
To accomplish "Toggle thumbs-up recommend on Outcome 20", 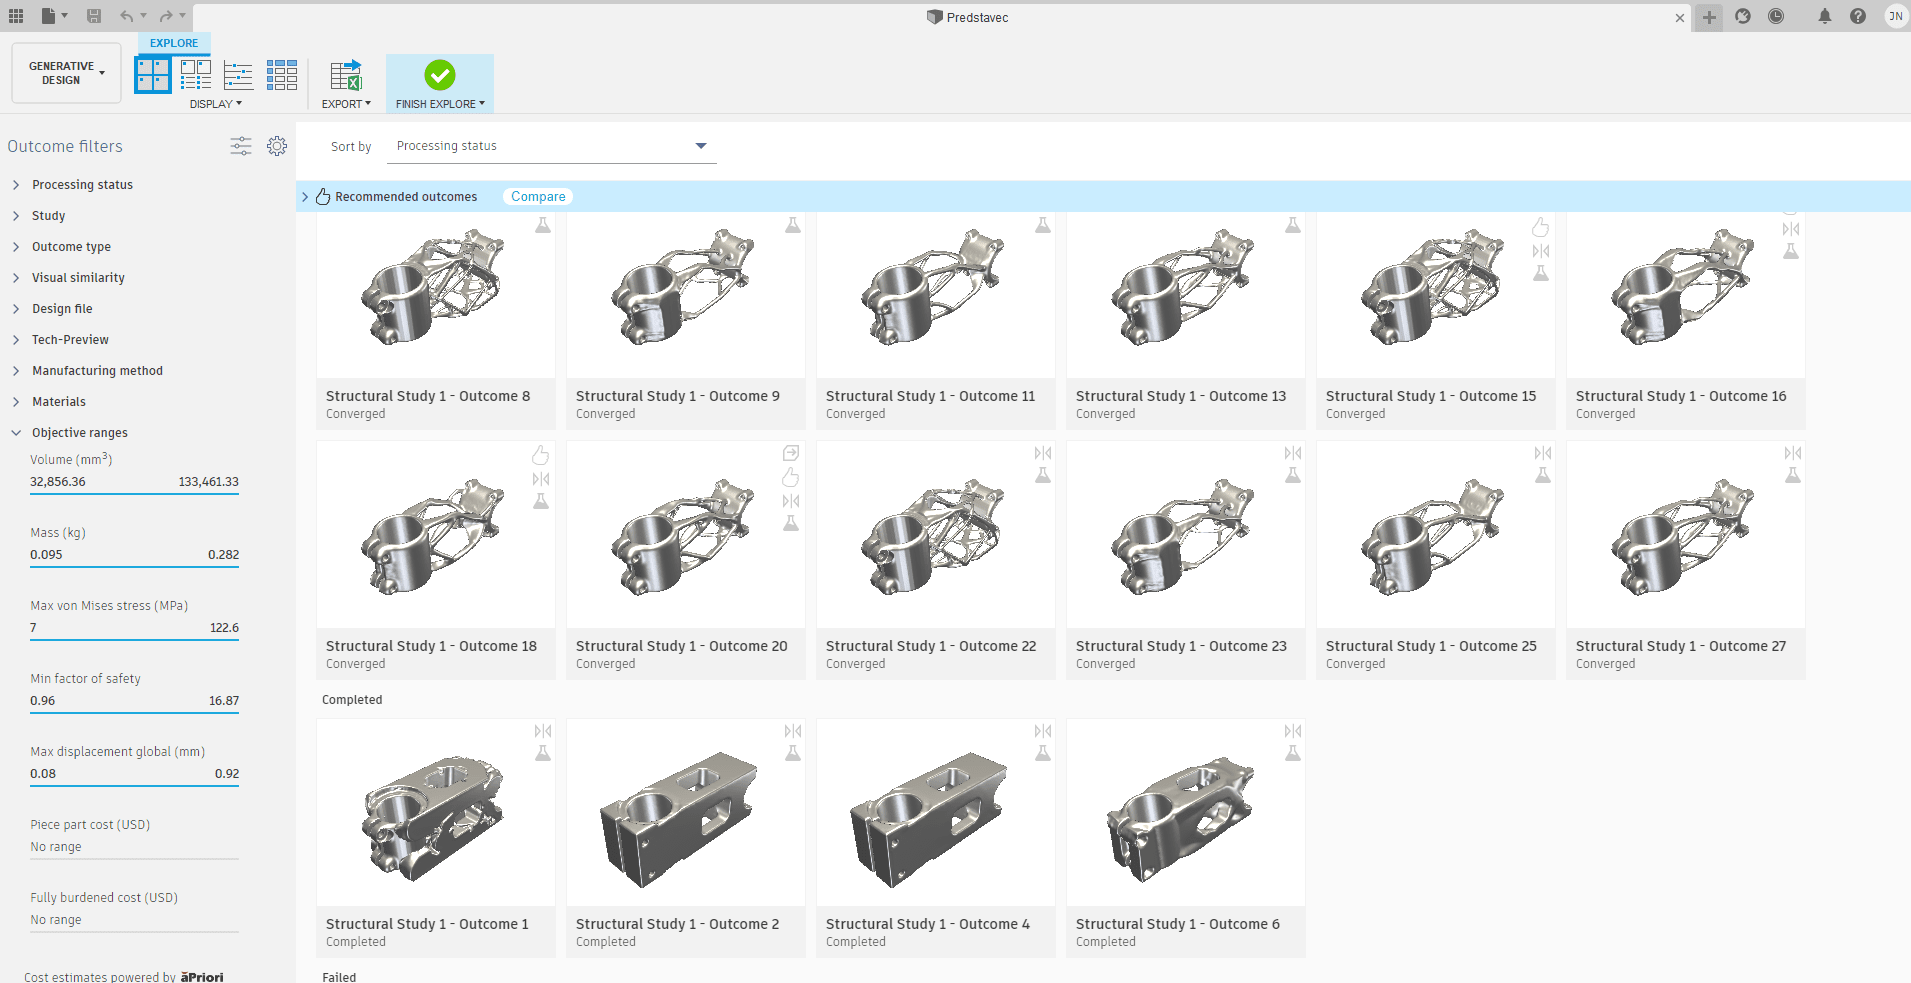I will 791,477.
